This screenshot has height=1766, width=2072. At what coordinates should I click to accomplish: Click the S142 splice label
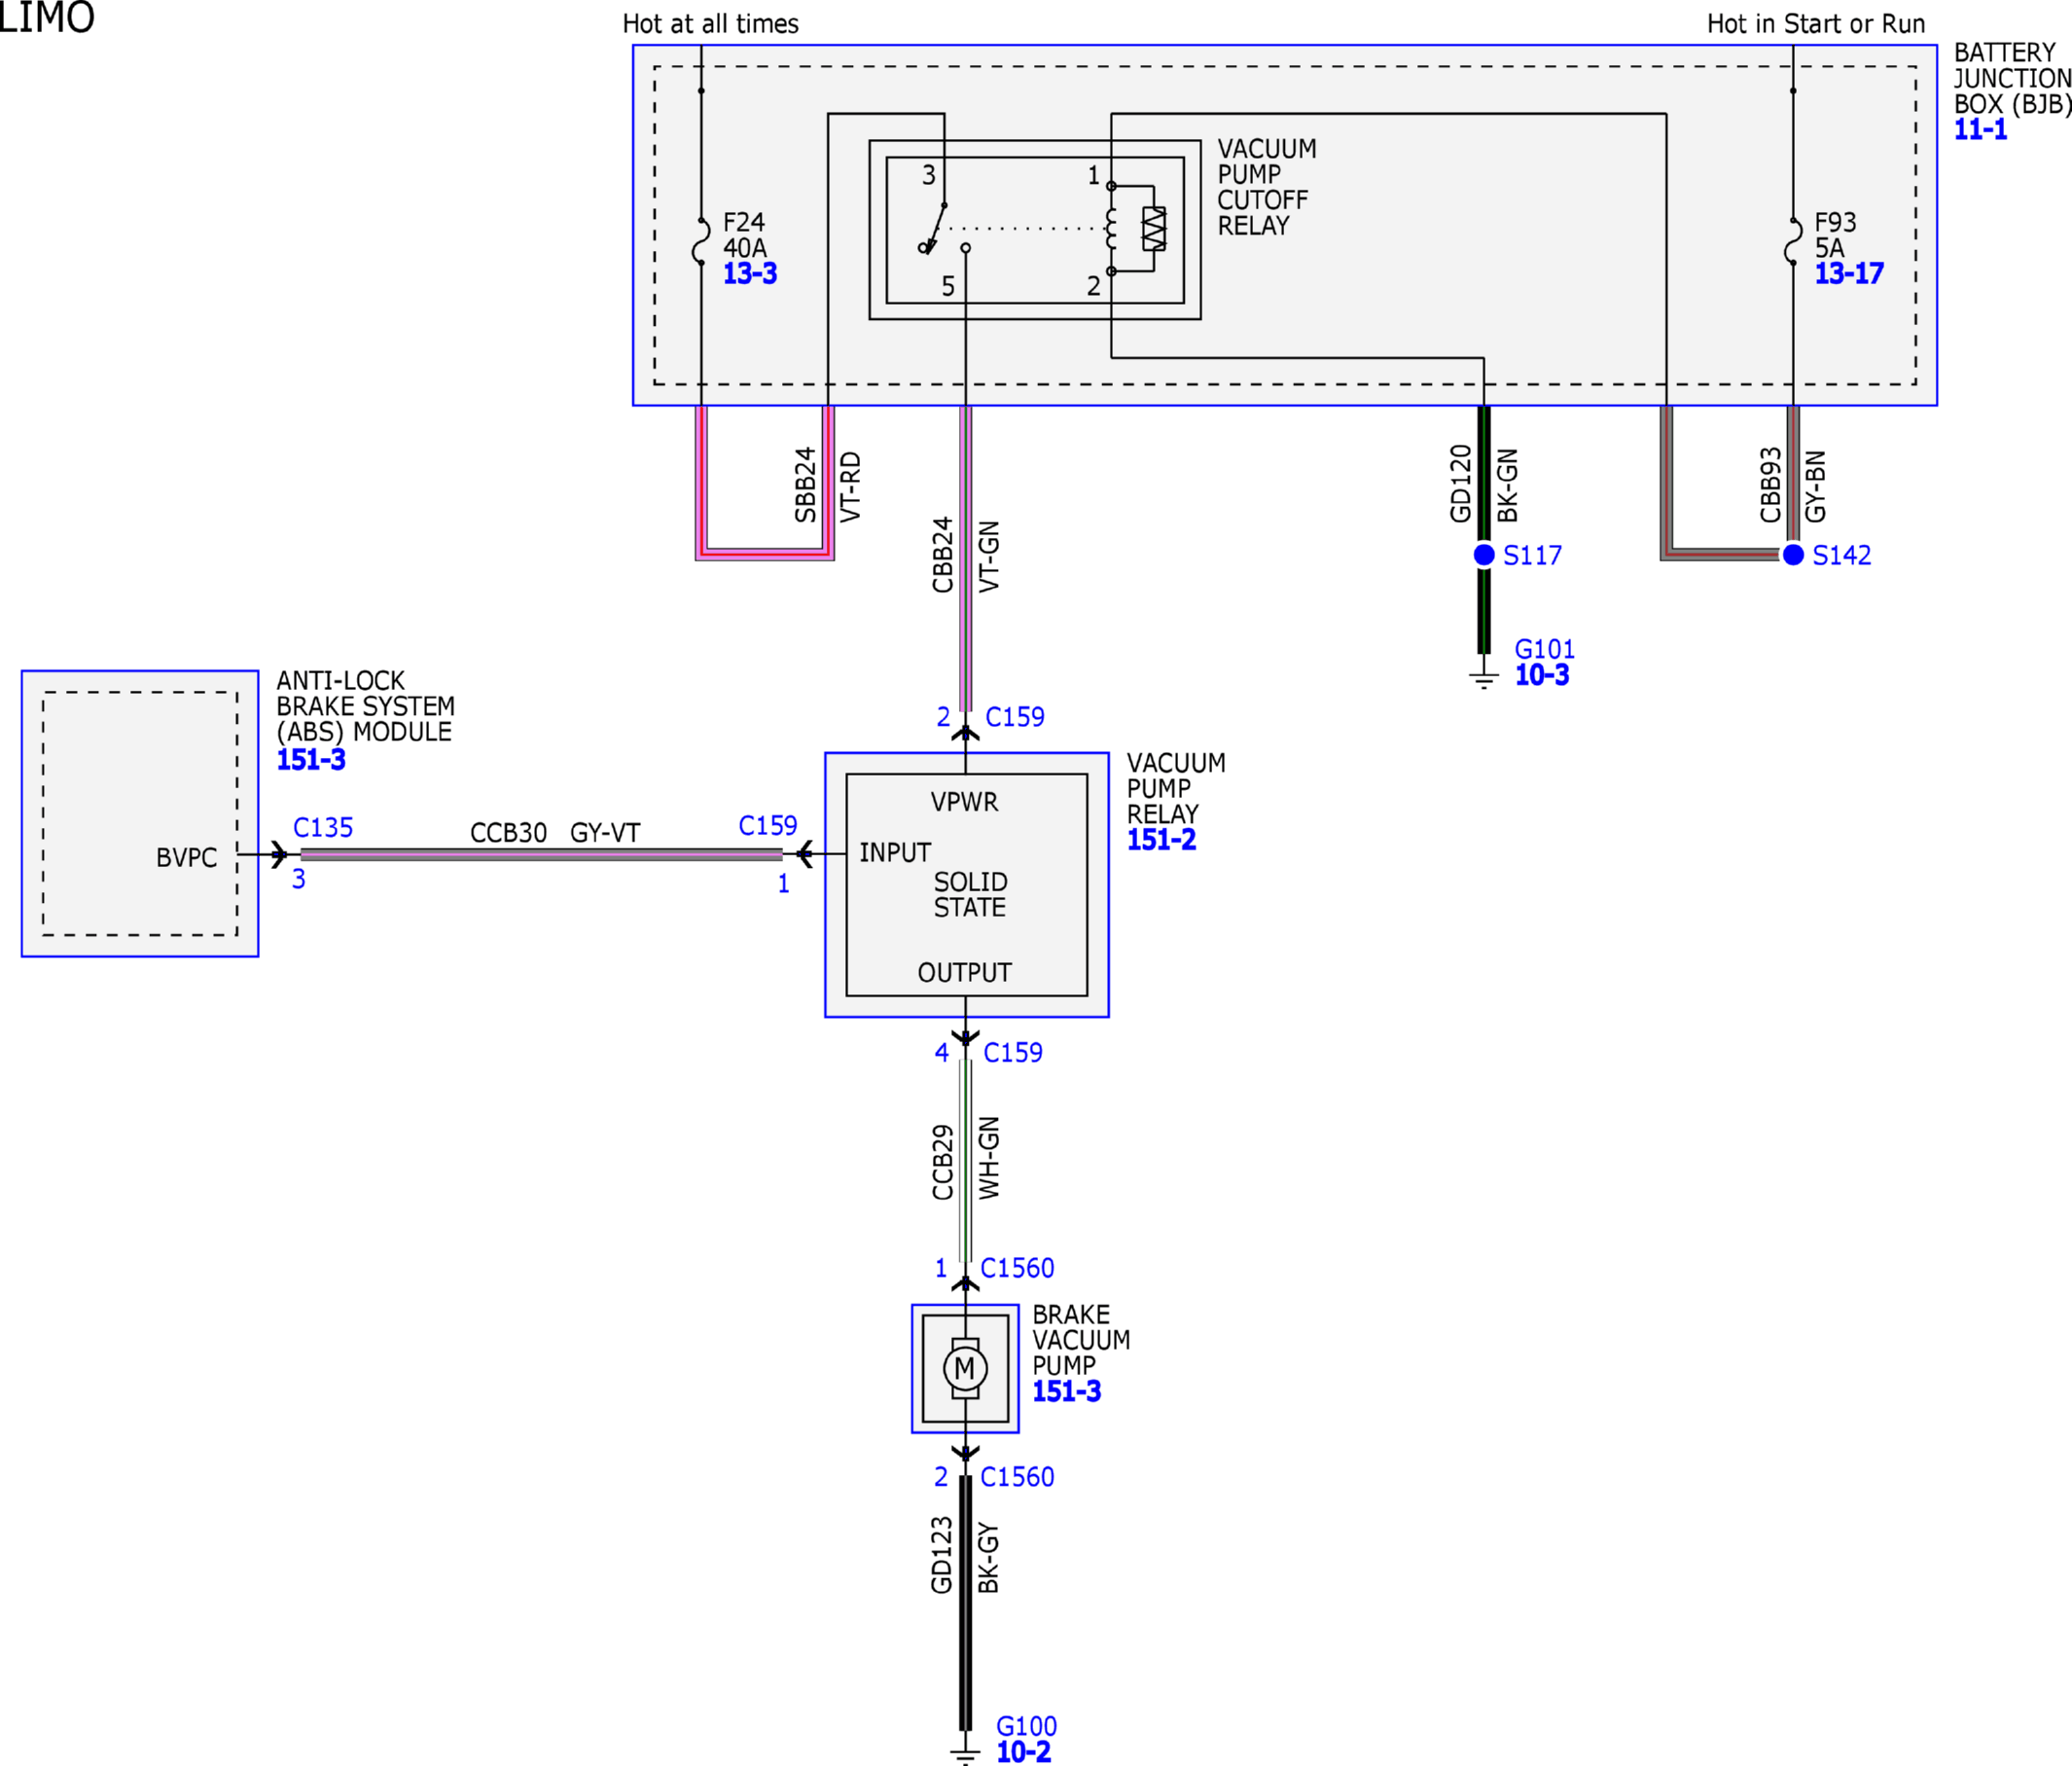point(1841,556)
